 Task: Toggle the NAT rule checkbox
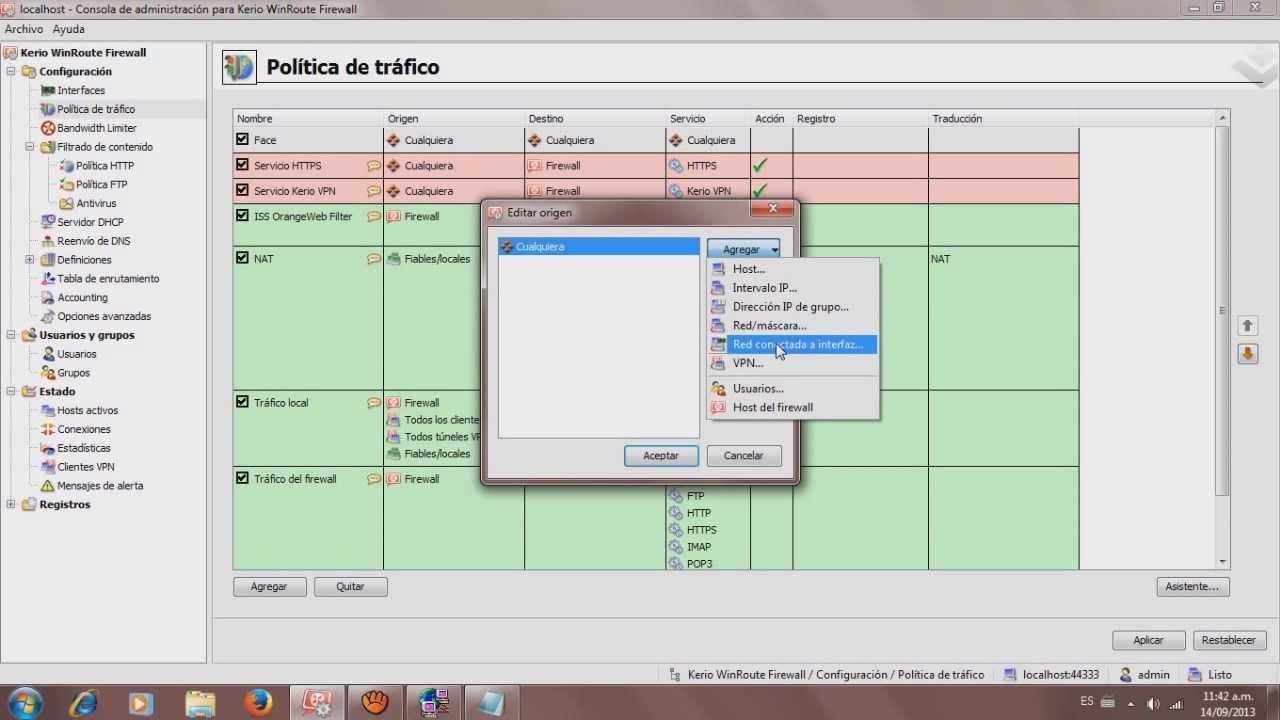coord(242,258)
